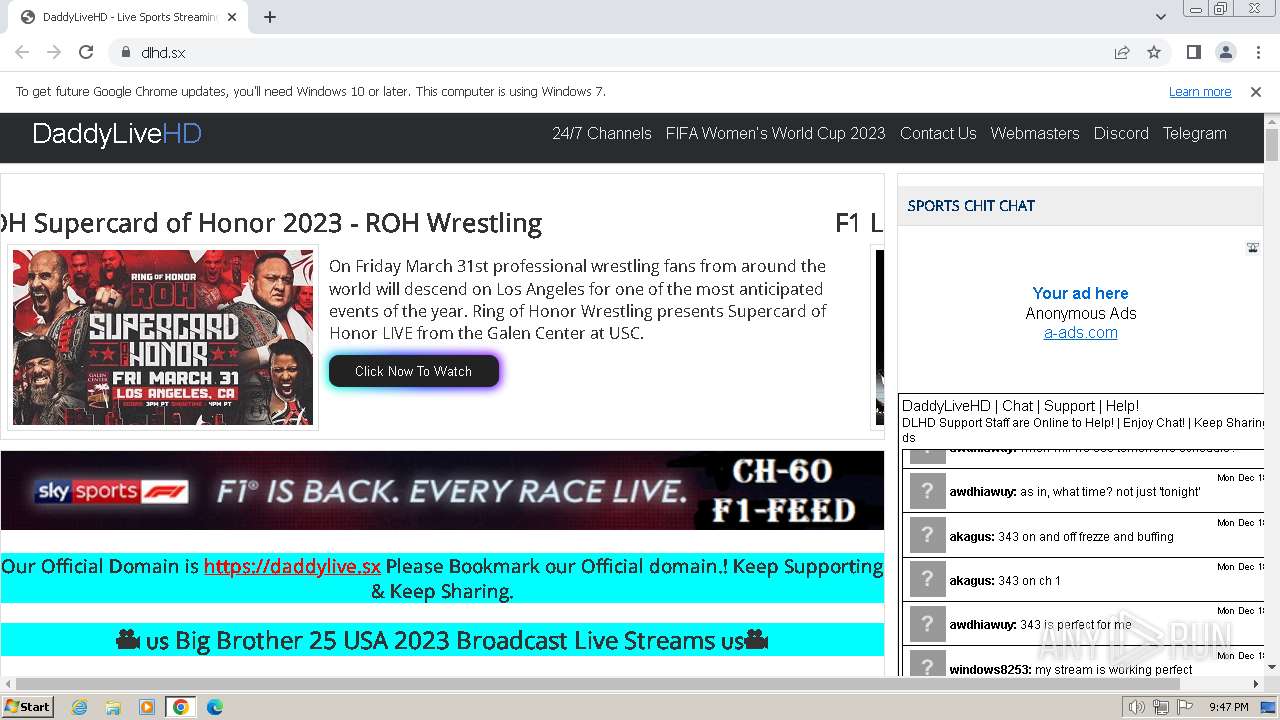This screenshot has width=1280, height=720.
Task: Click the page vertical scrollbar thumb
Action: (x=1271, y=145)
